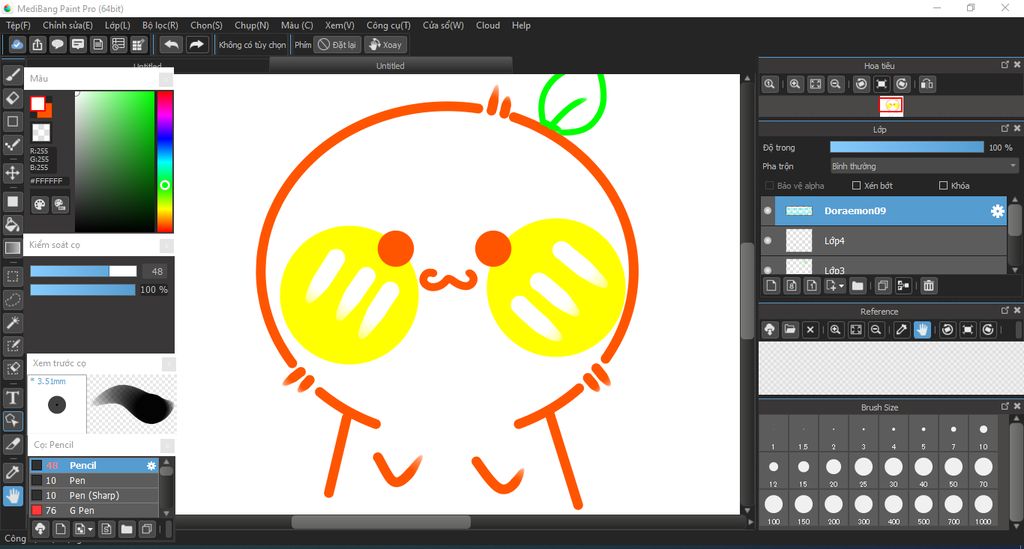The width and height of the screenshot is (1024, 549).
Task: Click the Đặt lại button
Action: [x=338, y=44]
